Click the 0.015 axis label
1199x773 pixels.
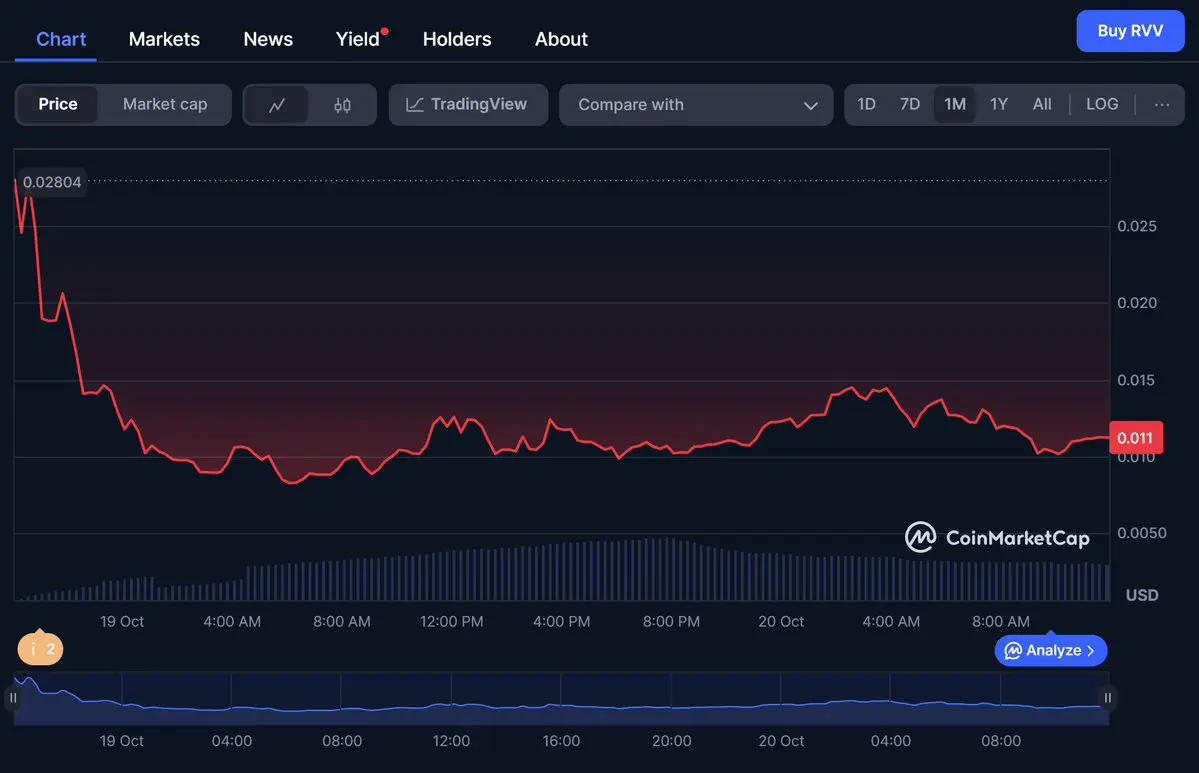pyautogui.click(x=1136, y=380)
